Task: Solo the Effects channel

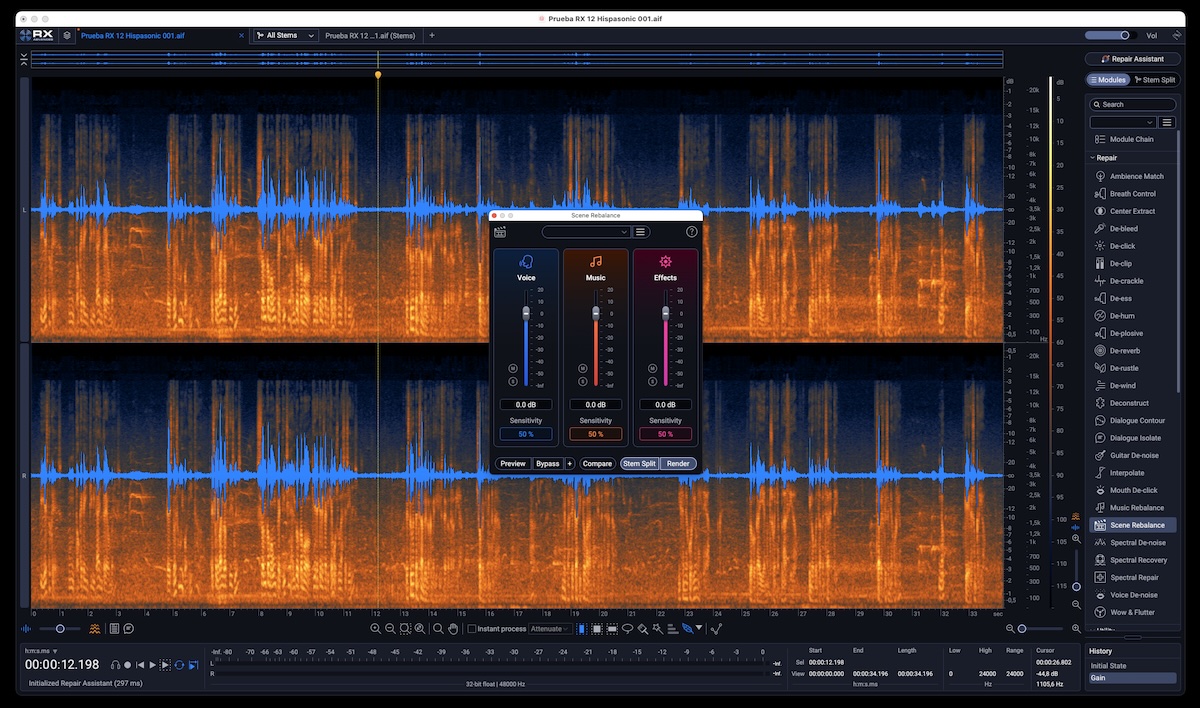Action: 652,381
